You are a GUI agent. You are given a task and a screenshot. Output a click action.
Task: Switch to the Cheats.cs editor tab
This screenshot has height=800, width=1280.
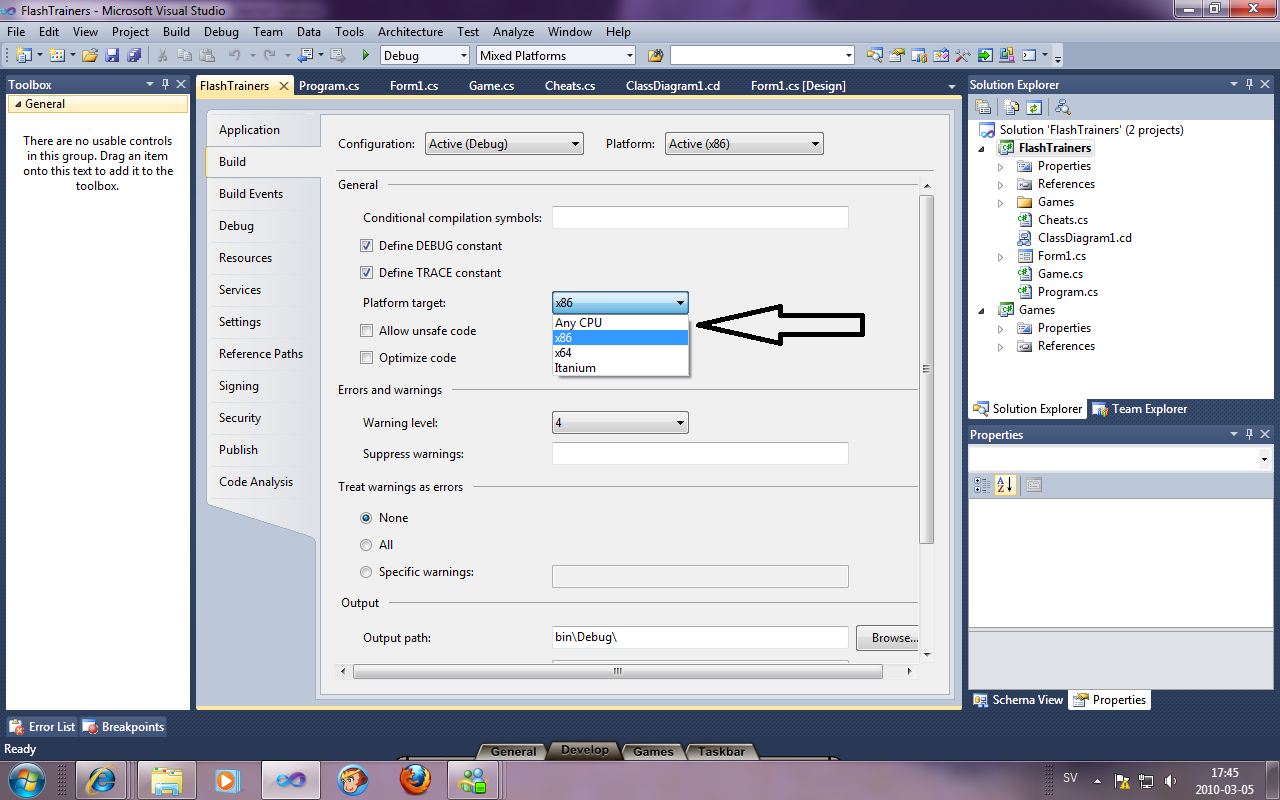(570, 86)
